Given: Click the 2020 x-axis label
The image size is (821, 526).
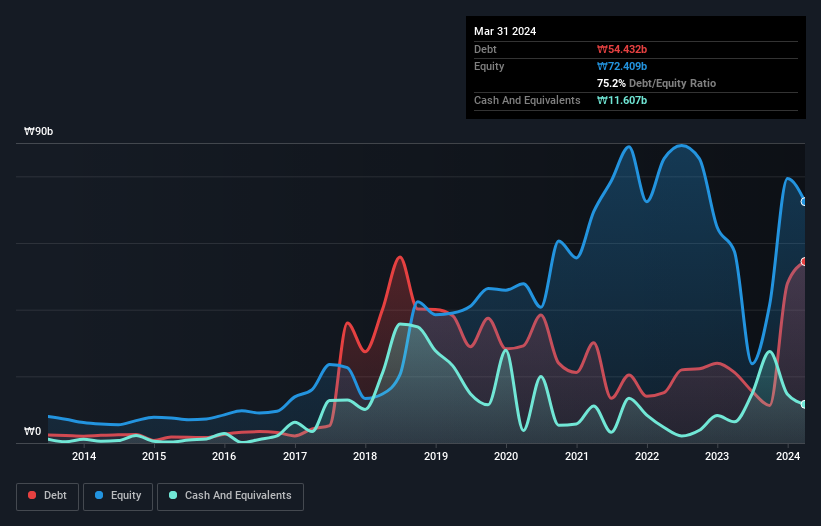Looking at the screenshot, I should point(506,456).
